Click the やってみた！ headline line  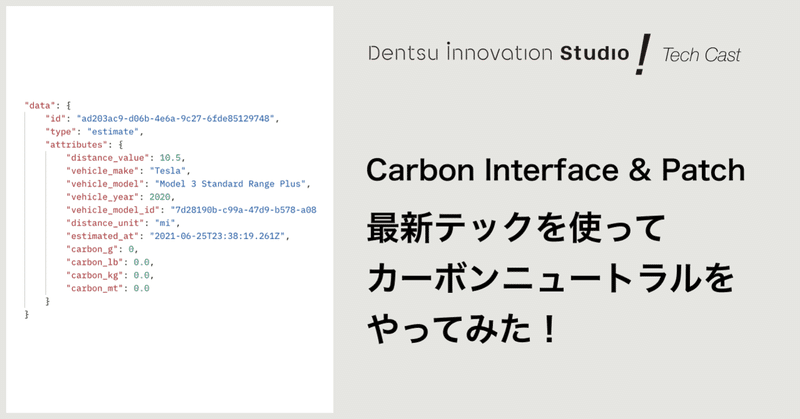462,329
